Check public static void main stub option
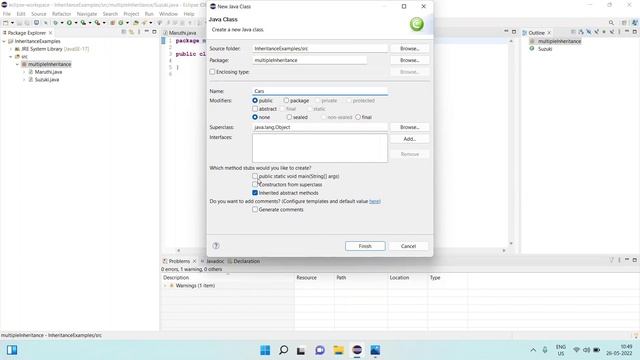This screenshot has height=360, width=640. 255,176
